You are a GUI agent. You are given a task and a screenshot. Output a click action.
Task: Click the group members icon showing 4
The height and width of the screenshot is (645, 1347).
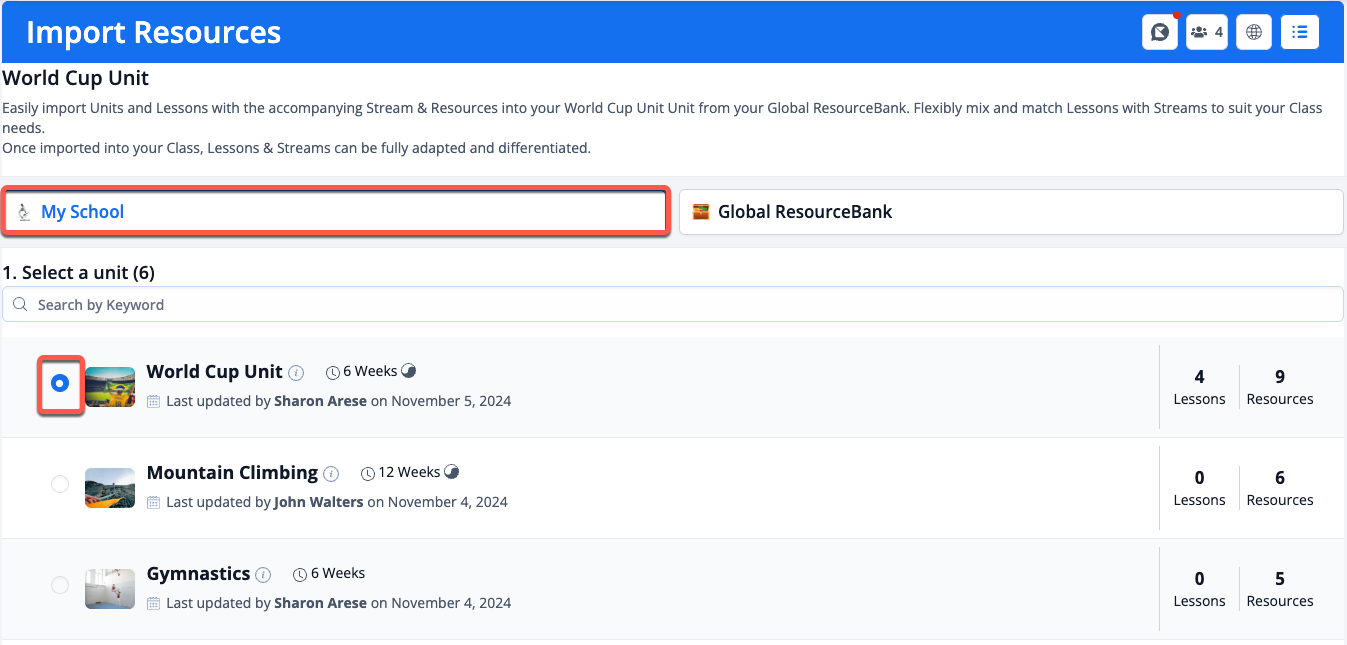[1207, 32]
